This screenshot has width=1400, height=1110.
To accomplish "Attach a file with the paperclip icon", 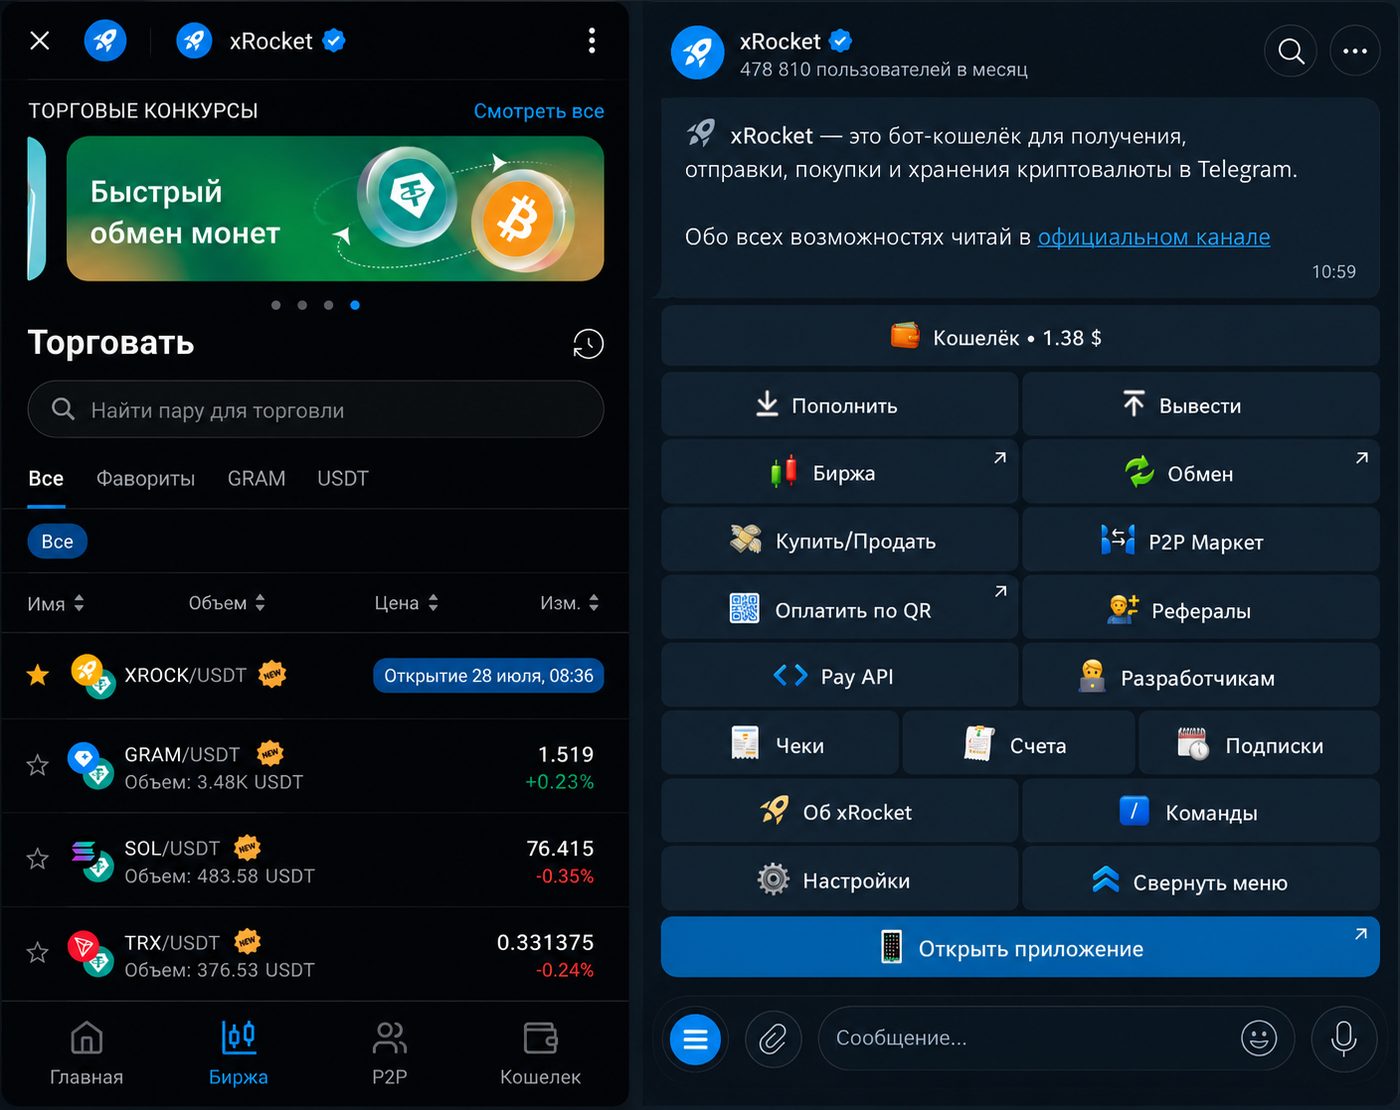I will 772,1039.
